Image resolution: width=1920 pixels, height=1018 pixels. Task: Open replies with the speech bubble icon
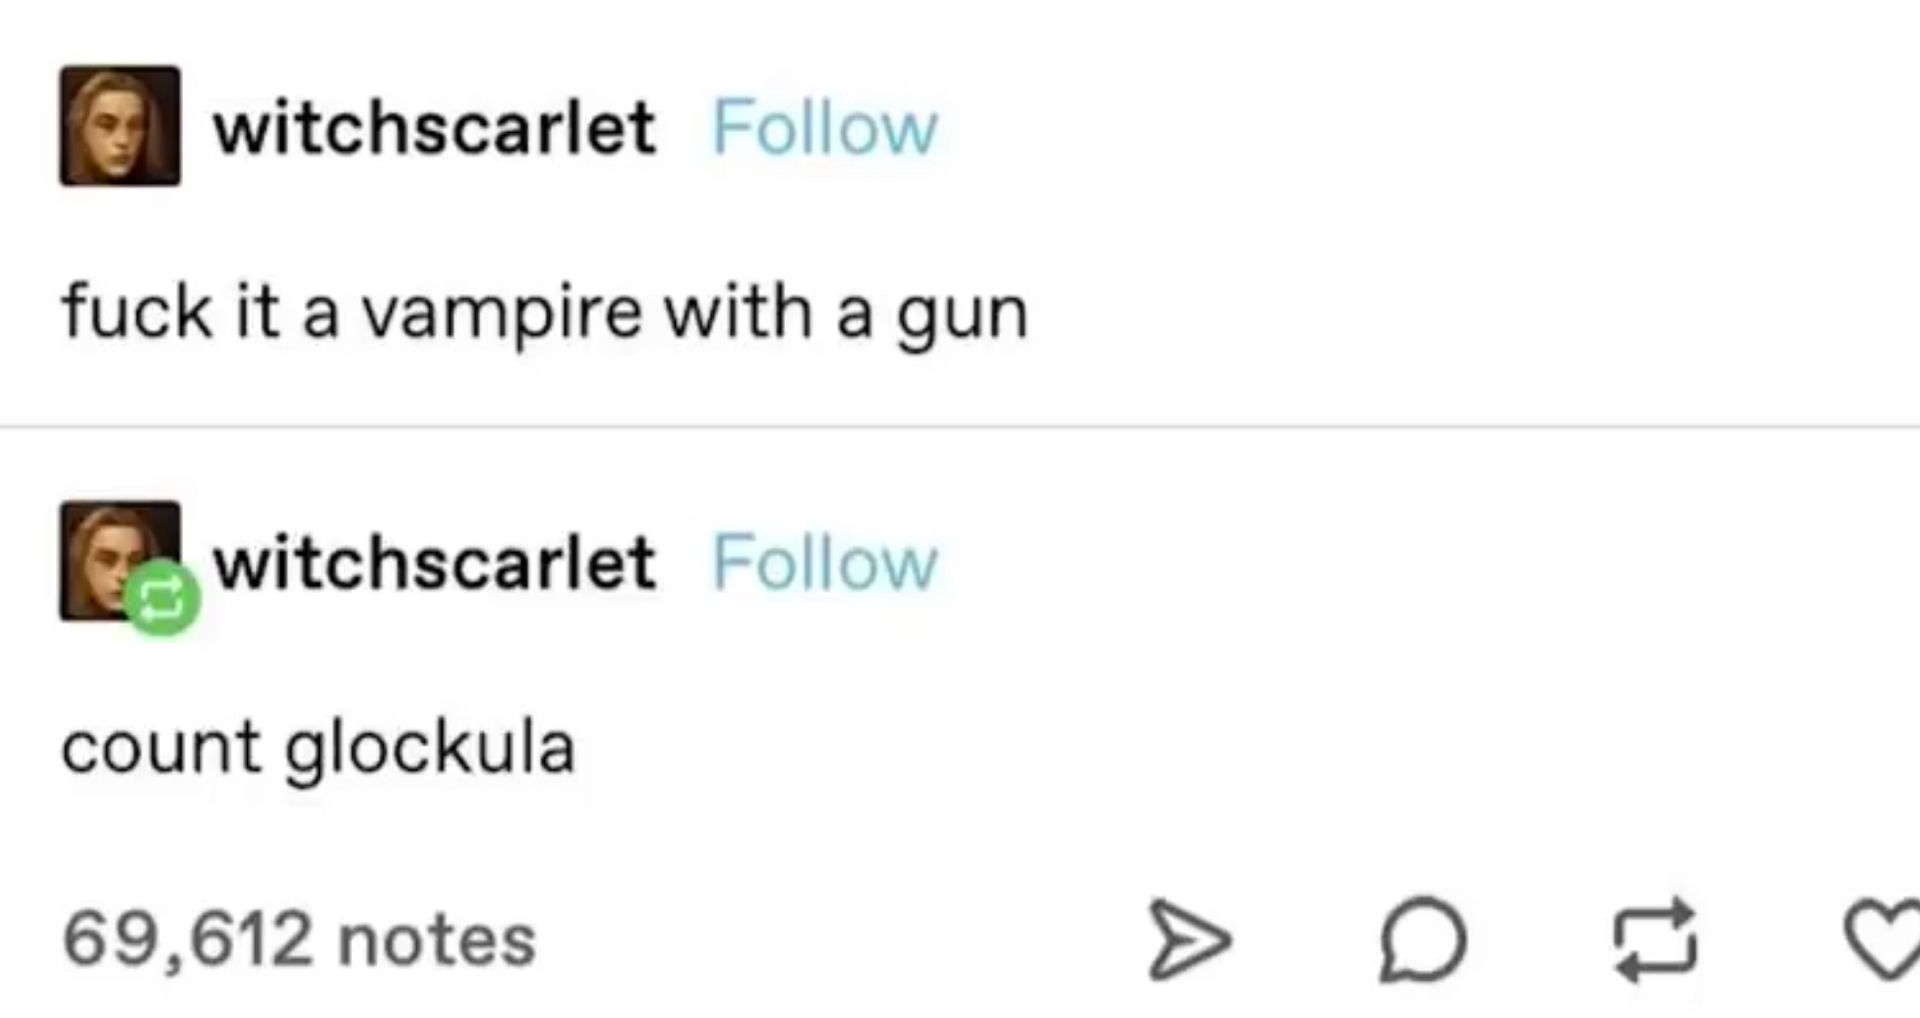1422,939
